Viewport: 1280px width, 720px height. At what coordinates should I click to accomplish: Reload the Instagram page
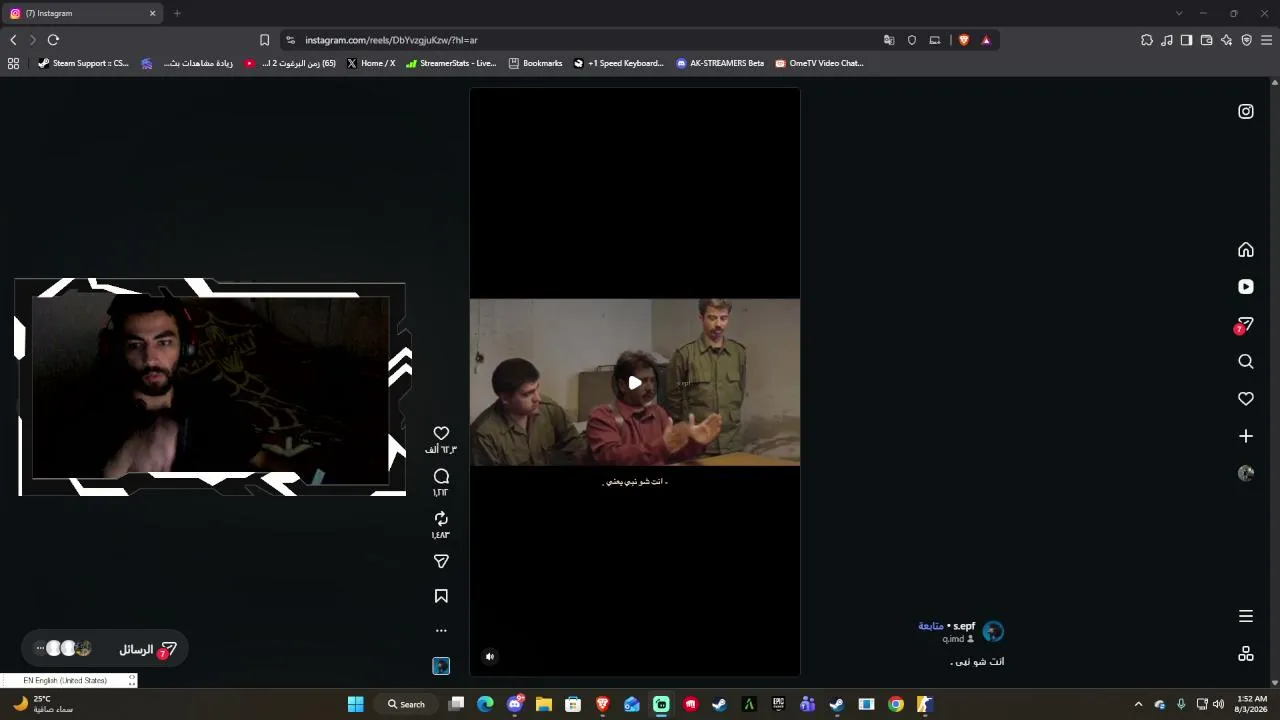53,40
